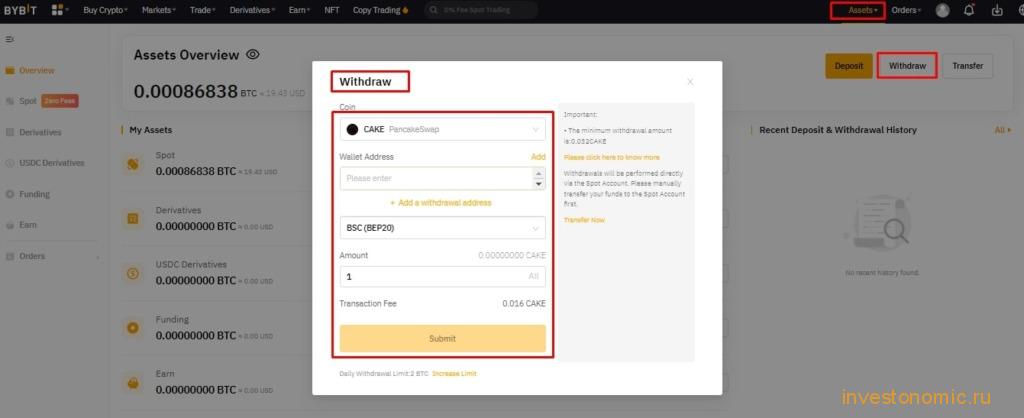Click All in history panel
The image size is (1024, 418).
pos(1002,130)
